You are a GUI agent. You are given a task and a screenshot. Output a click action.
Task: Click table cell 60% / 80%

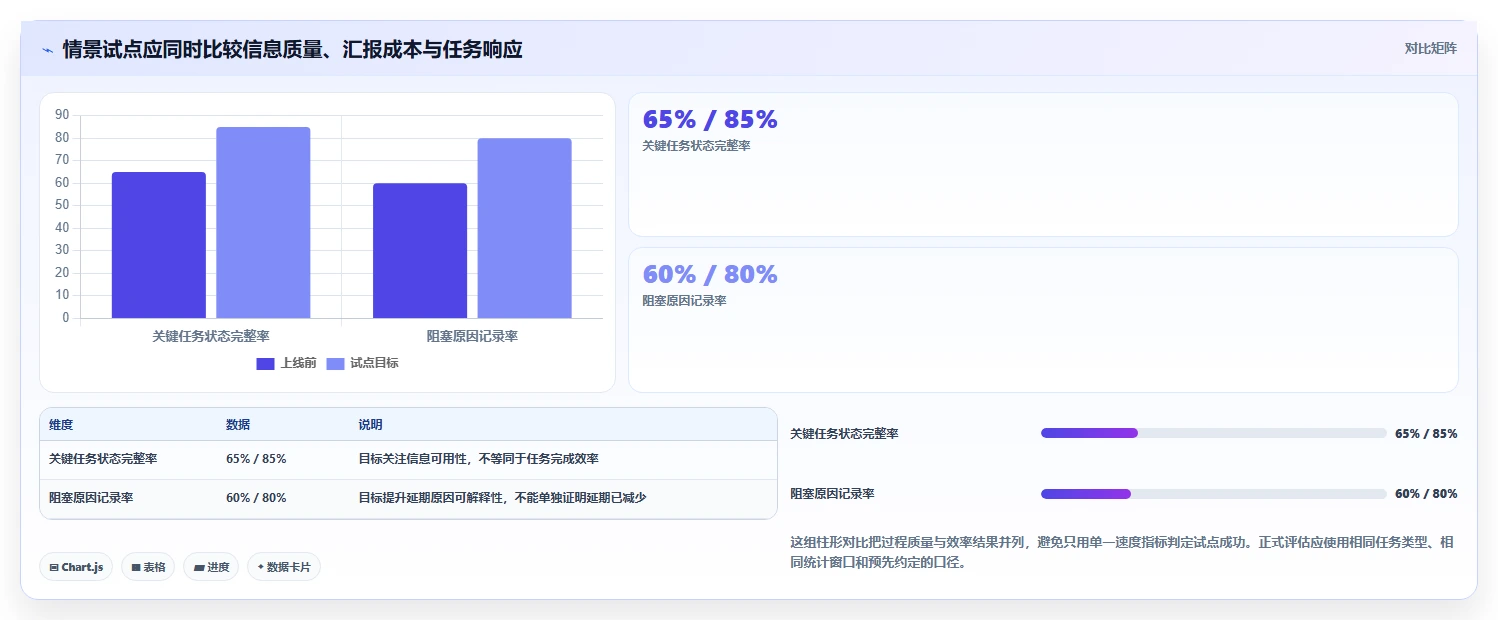[x=256, y=498]
